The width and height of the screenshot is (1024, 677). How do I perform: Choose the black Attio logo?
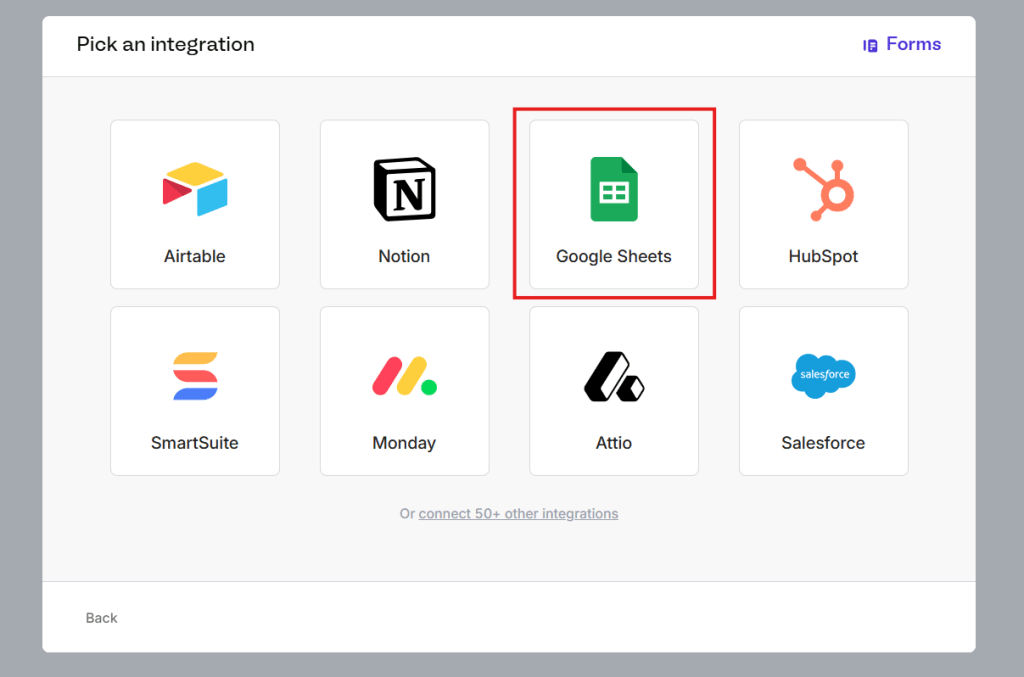614,376
